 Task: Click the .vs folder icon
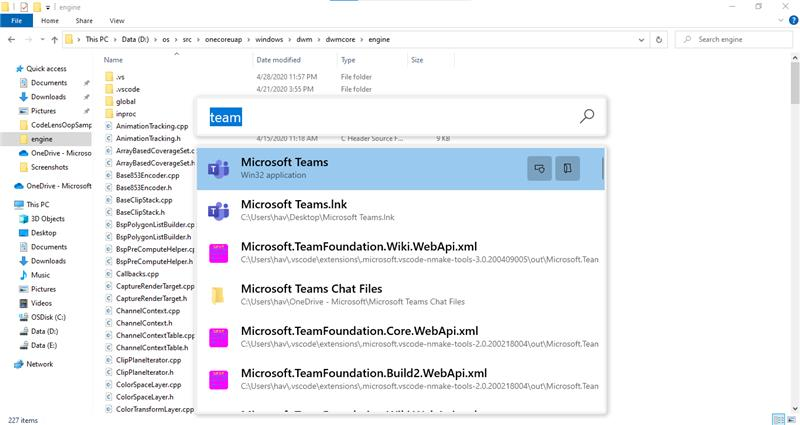[109, 77]
